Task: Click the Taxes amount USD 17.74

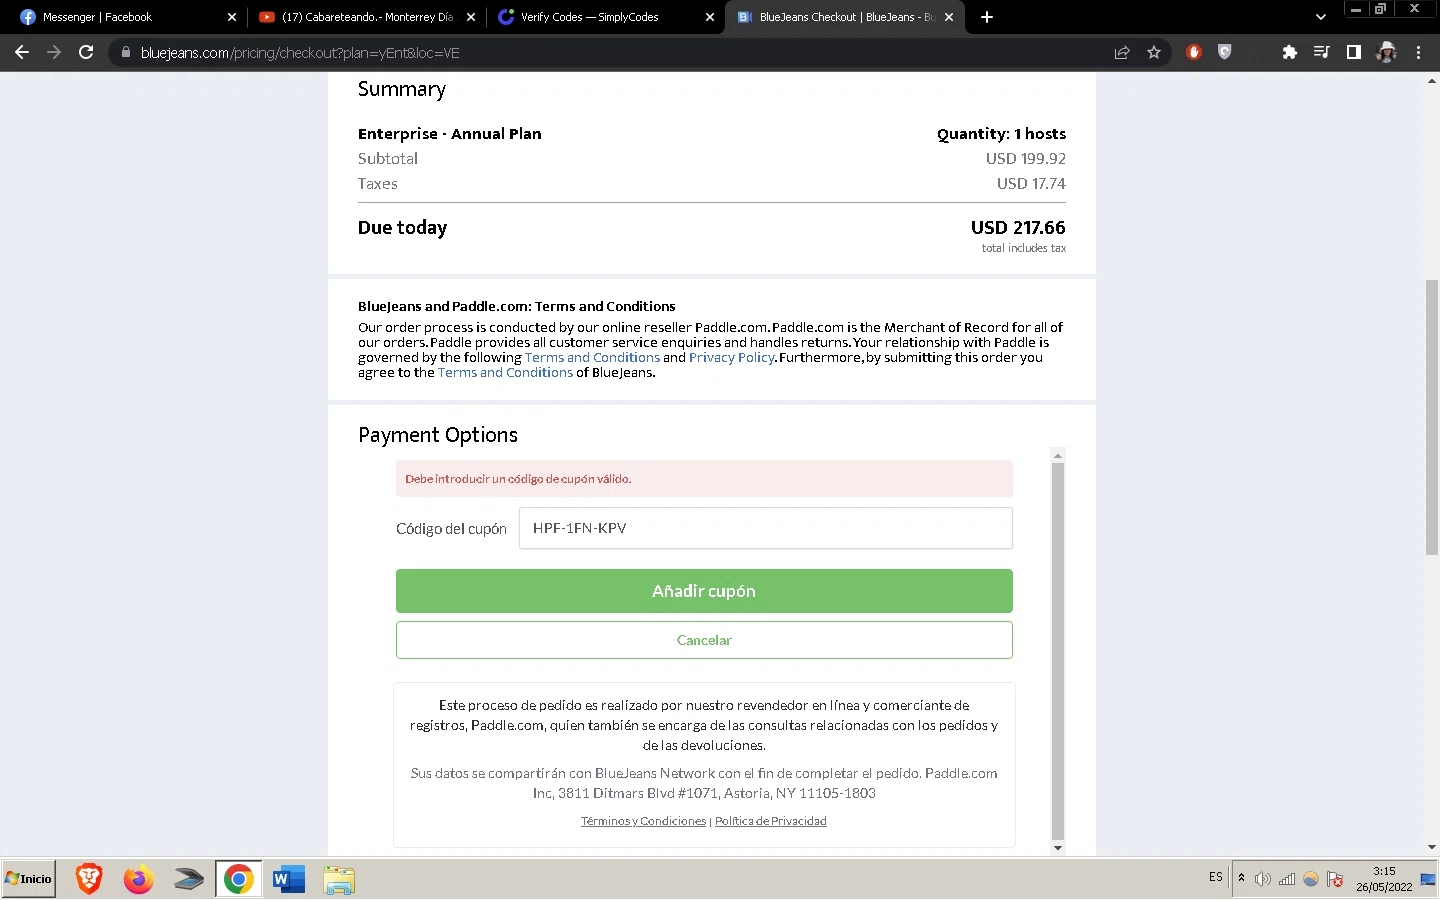Action: (1031, 184)
